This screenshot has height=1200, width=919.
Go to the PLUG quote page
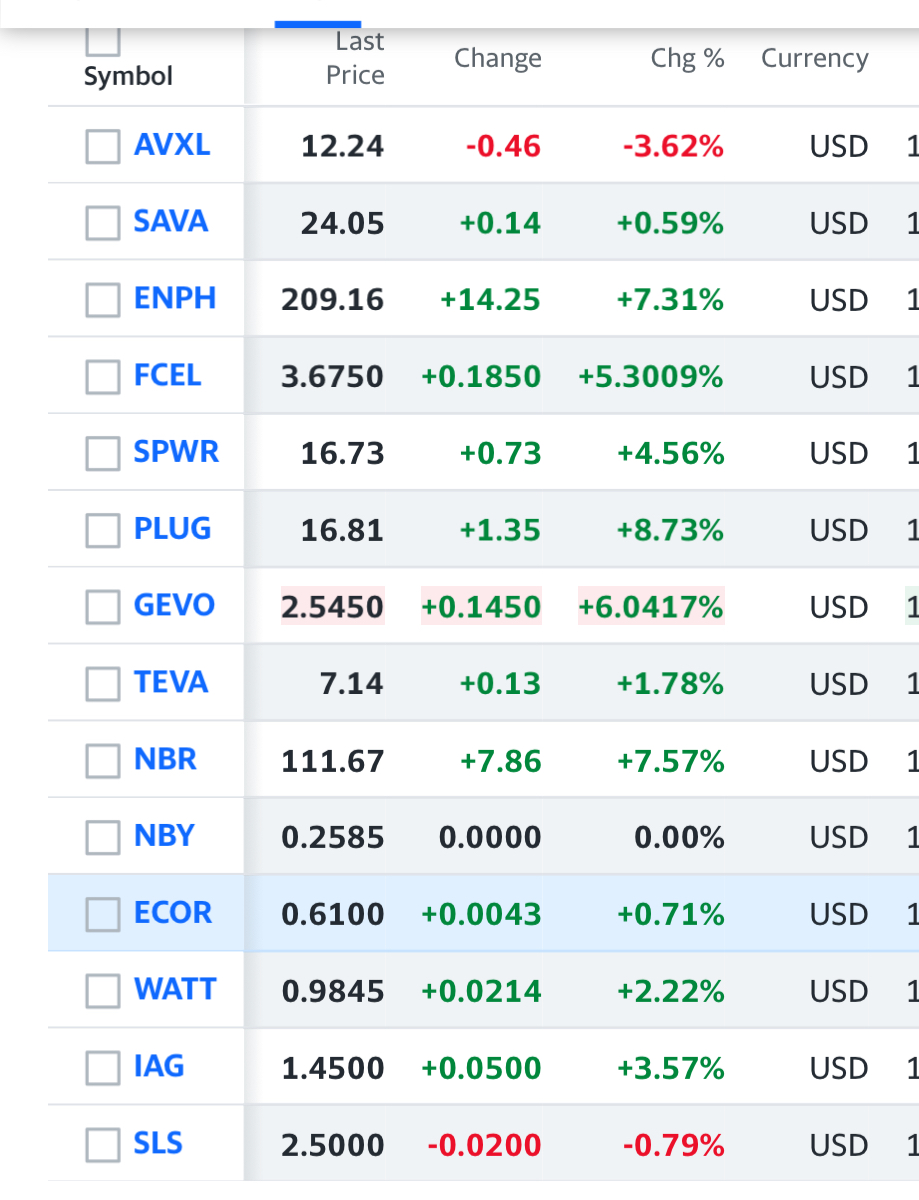(x=173, y=528)
